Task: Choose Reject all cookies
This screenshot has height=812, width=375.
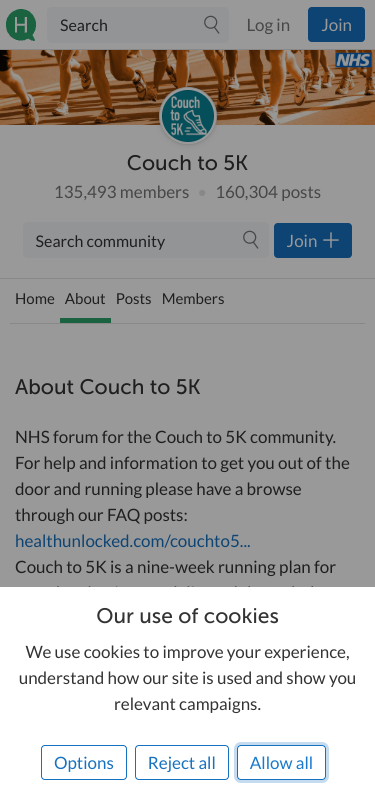Action: 182,762
